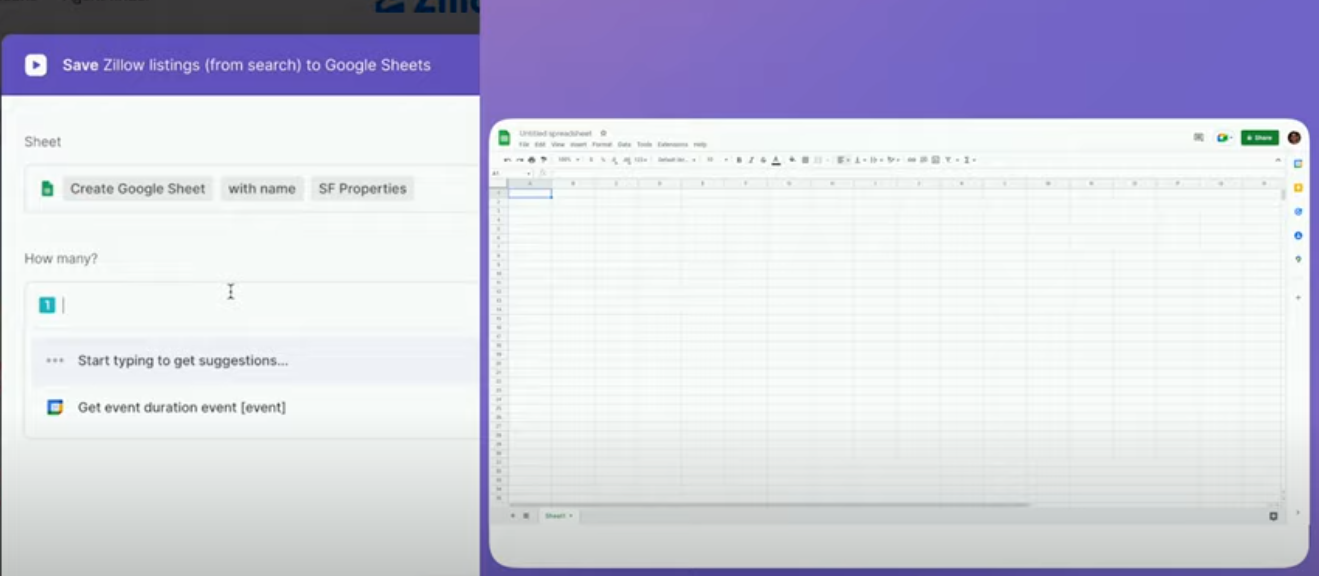Open Tasks in Sheets side panel
The image size is (1319, 576).
point(1298,212)
